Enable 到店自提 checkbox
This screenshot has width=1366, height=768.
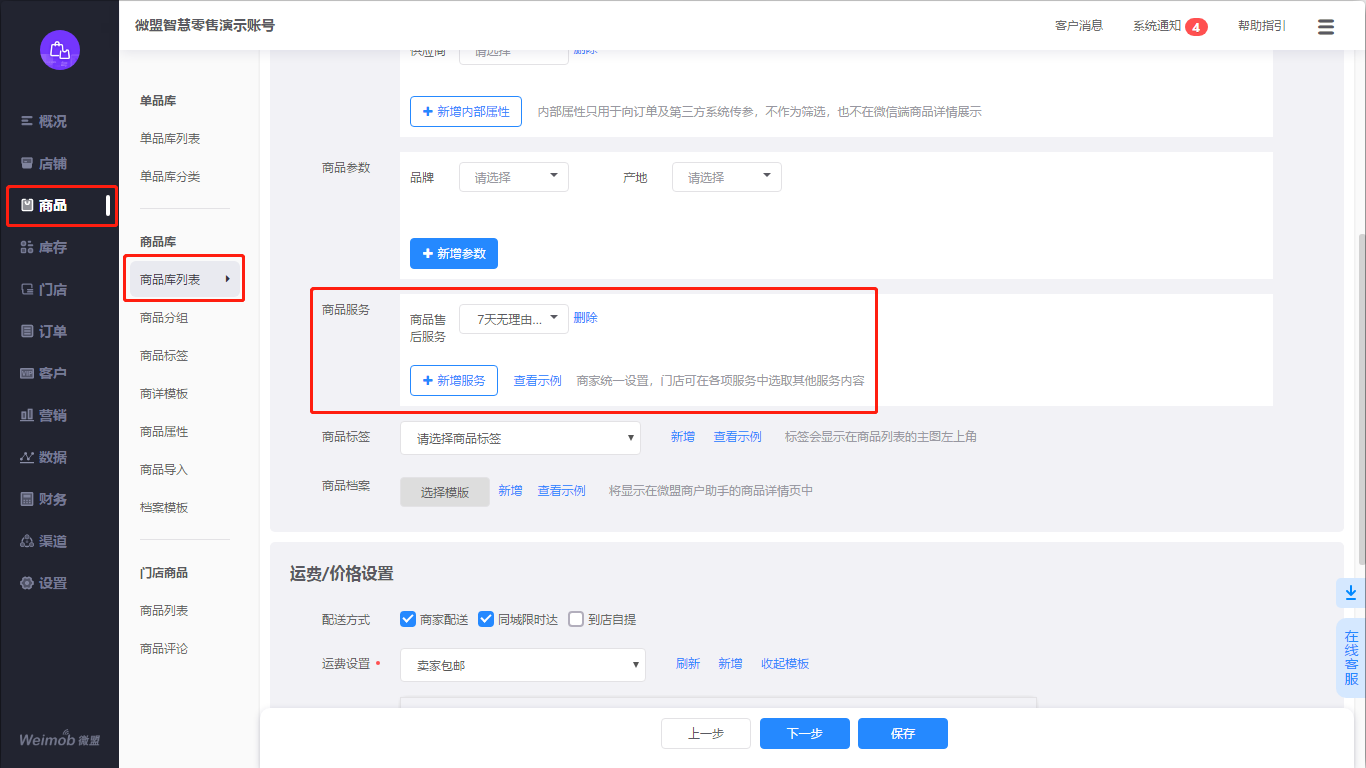[576, 619]
